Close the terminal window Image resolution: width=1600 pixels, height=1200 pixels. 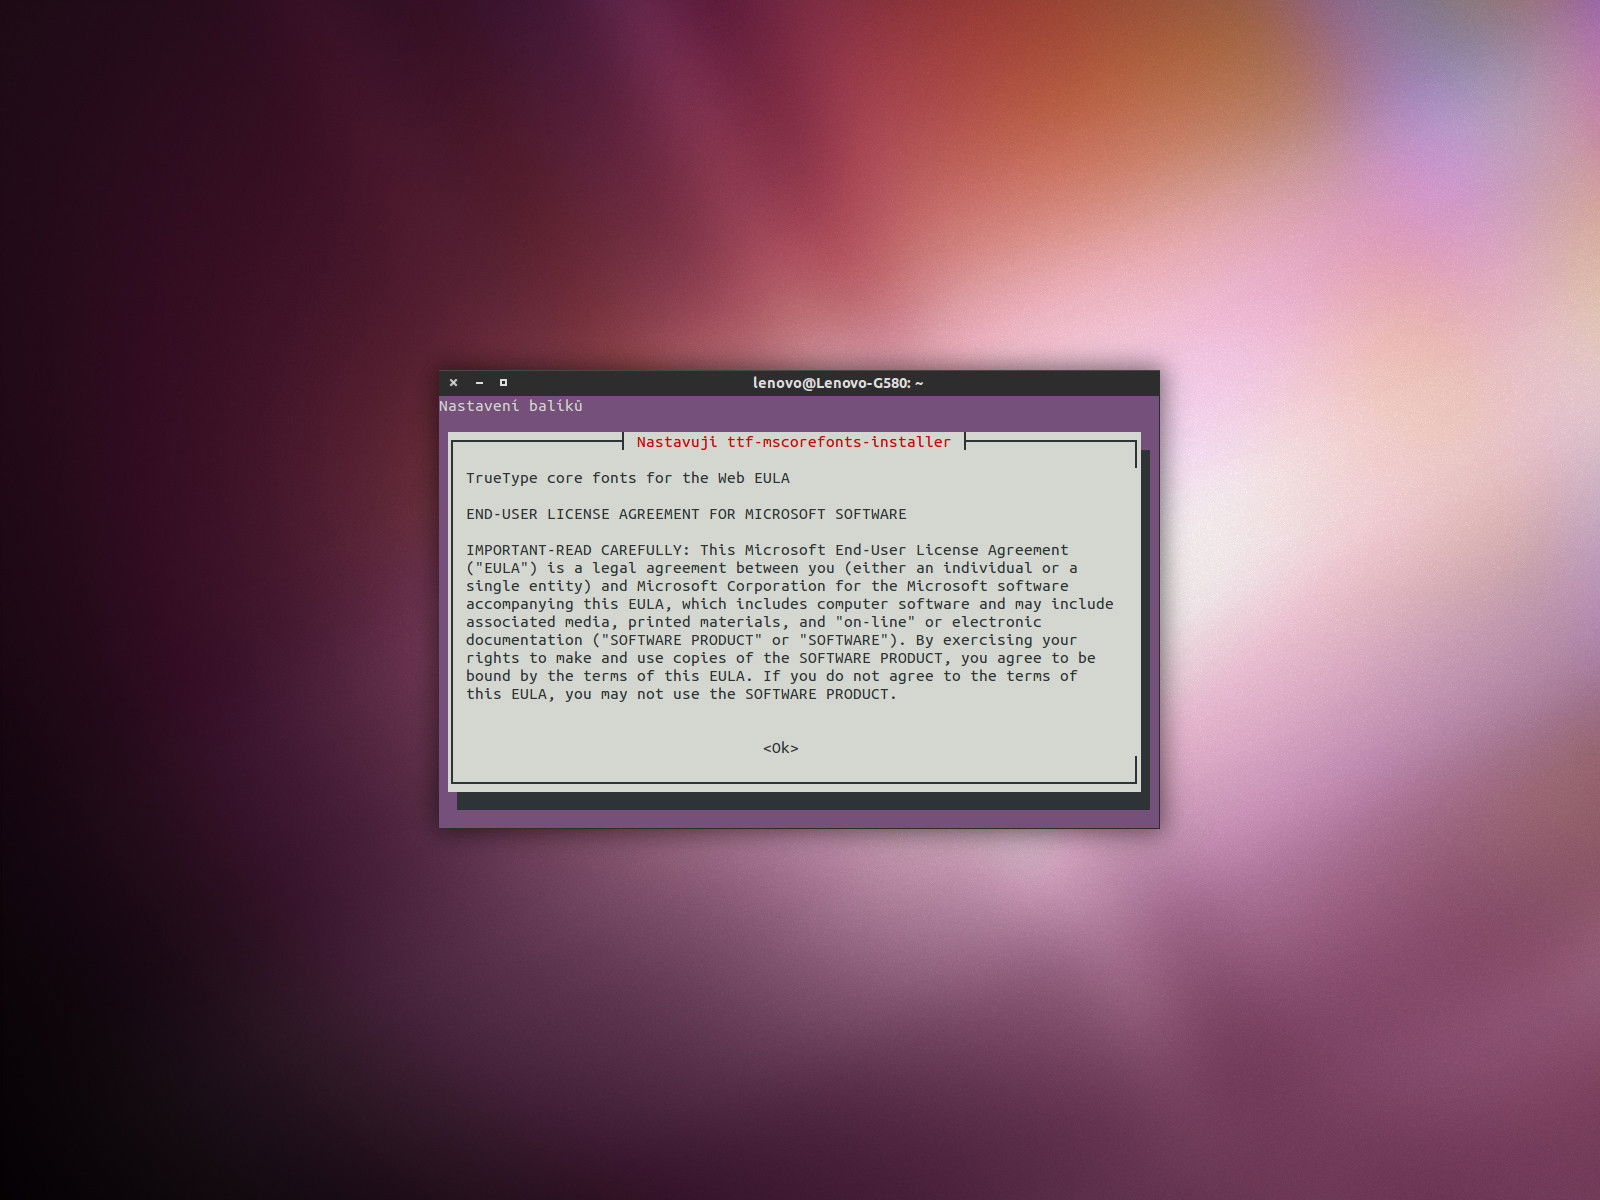click(453, 383)
